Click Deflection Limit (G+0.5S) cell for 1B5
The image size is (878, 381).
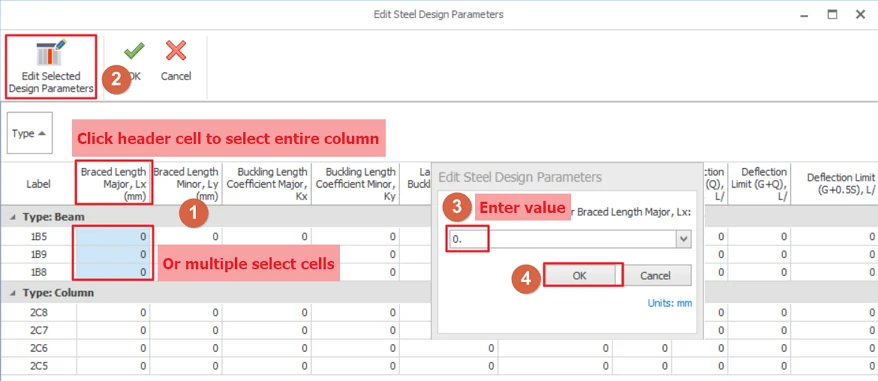tap(834, 236)
